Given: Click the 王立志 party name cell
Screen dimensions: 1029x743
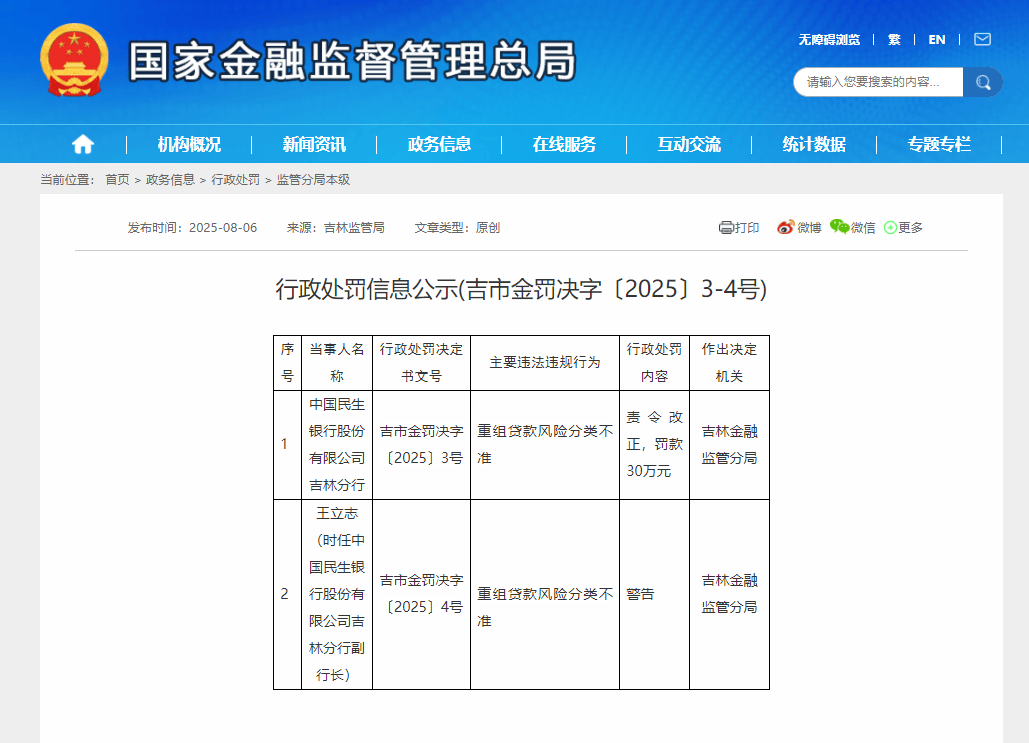Looking at the screenshot, I should click(337, 595).
